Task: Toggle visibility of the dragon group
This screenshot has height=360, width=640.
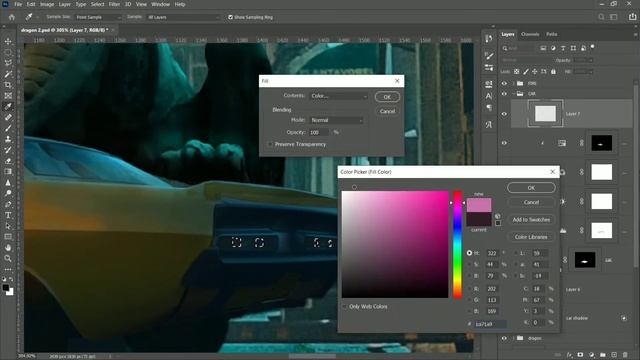Action: point(504,338)
